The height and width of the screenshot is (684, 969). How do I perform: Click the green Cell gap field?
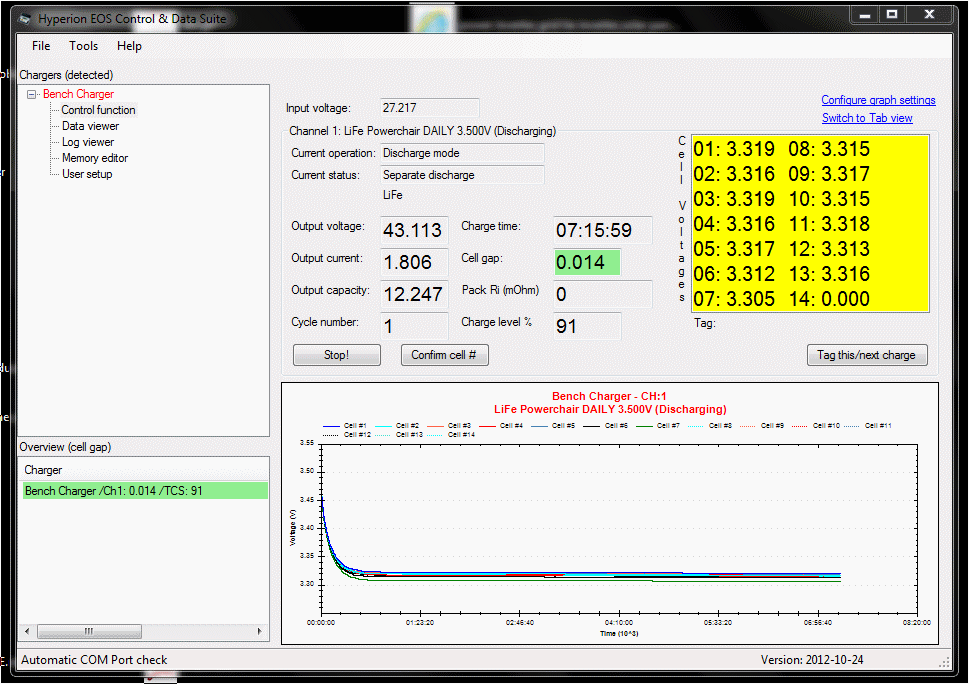(x=587, y=262)
